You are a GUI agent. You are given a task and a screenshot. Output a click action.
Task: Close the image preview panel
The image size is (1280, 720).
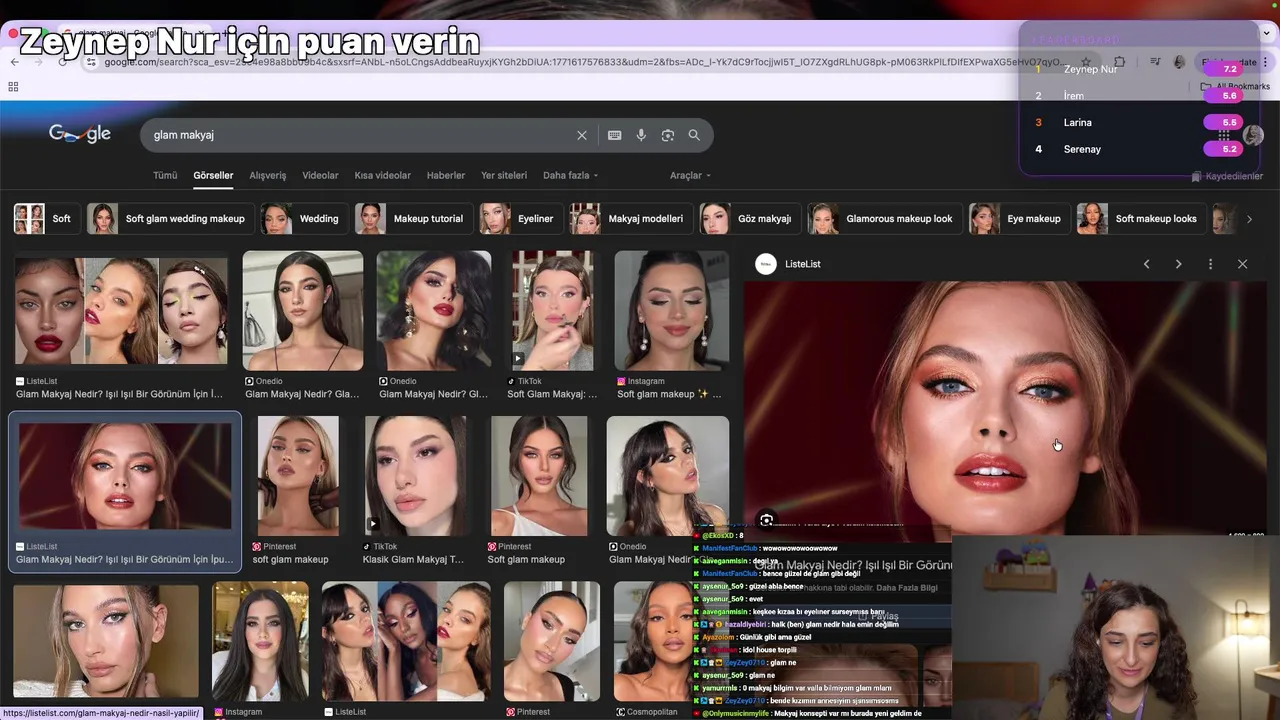[1242, 264]
